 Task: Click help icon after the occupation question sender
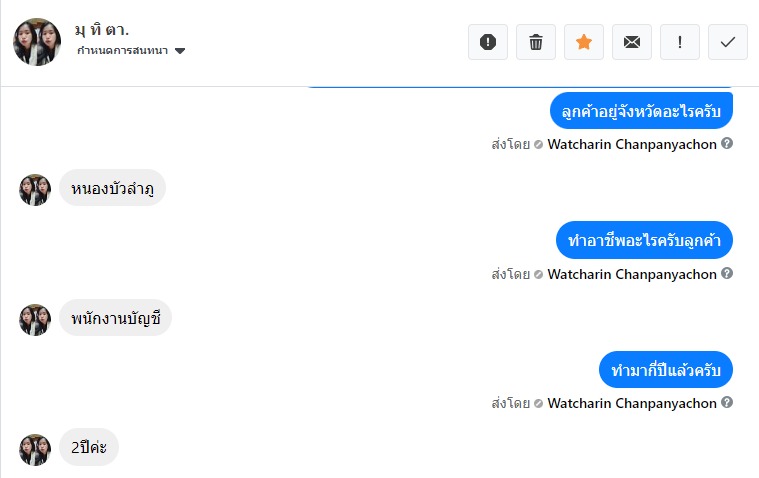(727, 274)
